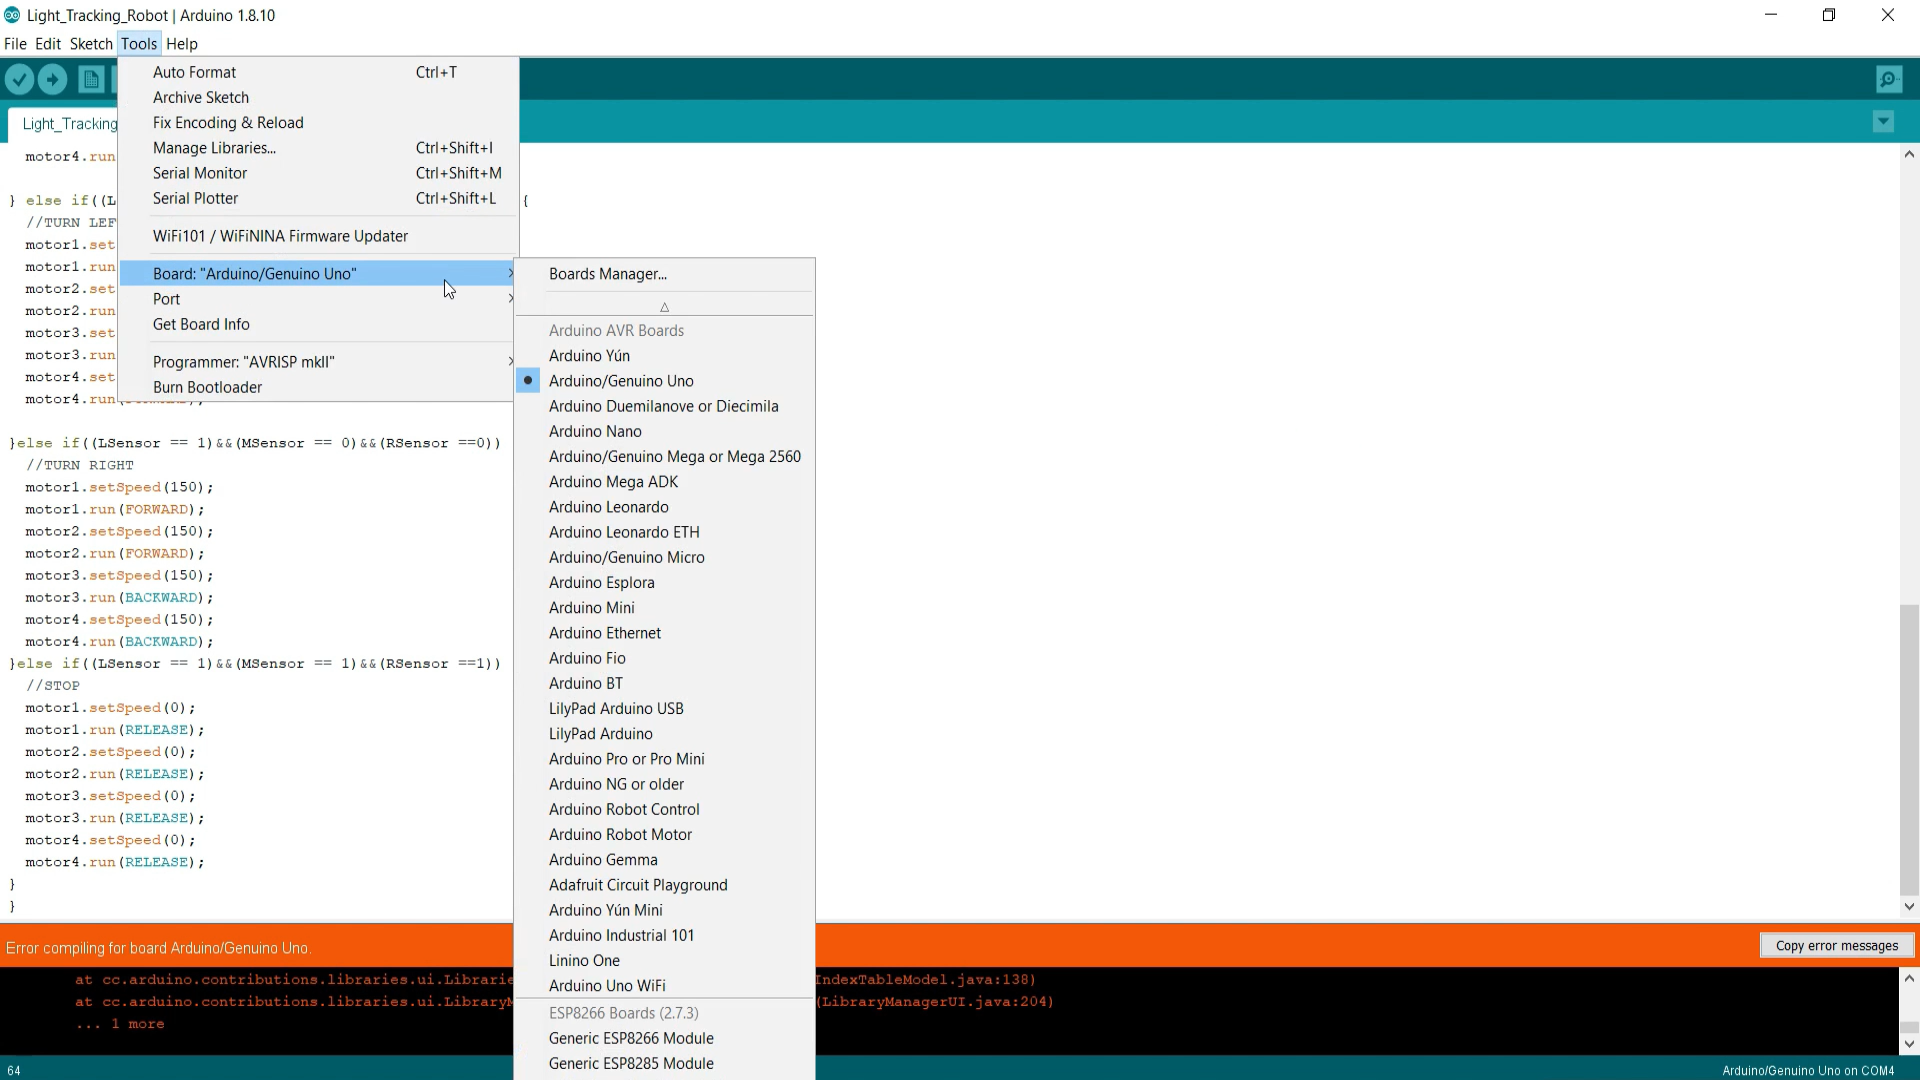Click the board list scroll-up triangle

(664, 307)
